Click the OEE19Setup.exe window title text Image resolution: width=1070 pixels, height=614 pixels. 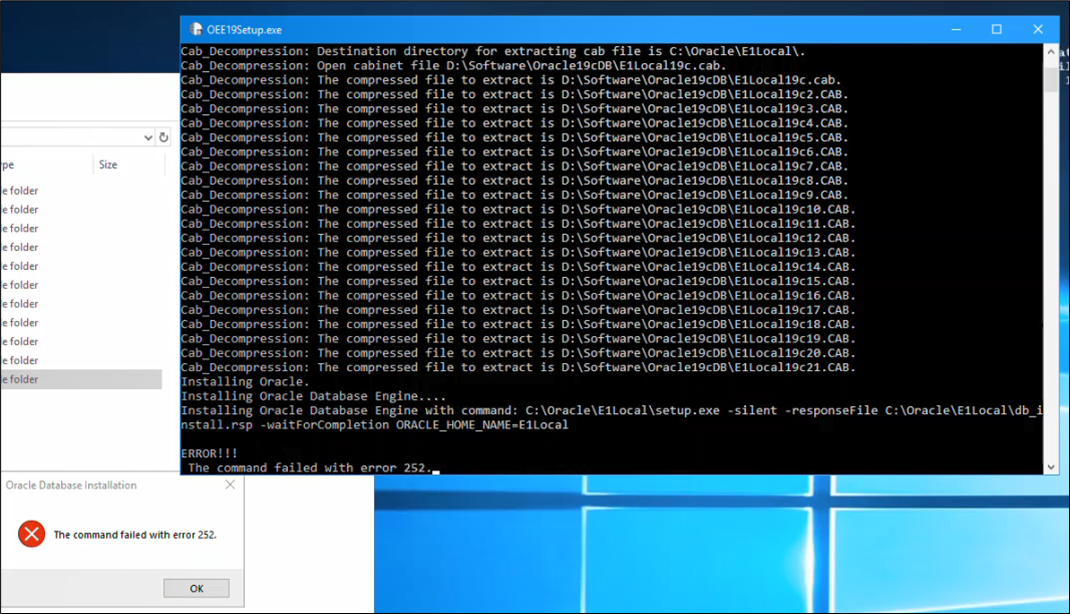pyautogui.click(x=244, y=30)
